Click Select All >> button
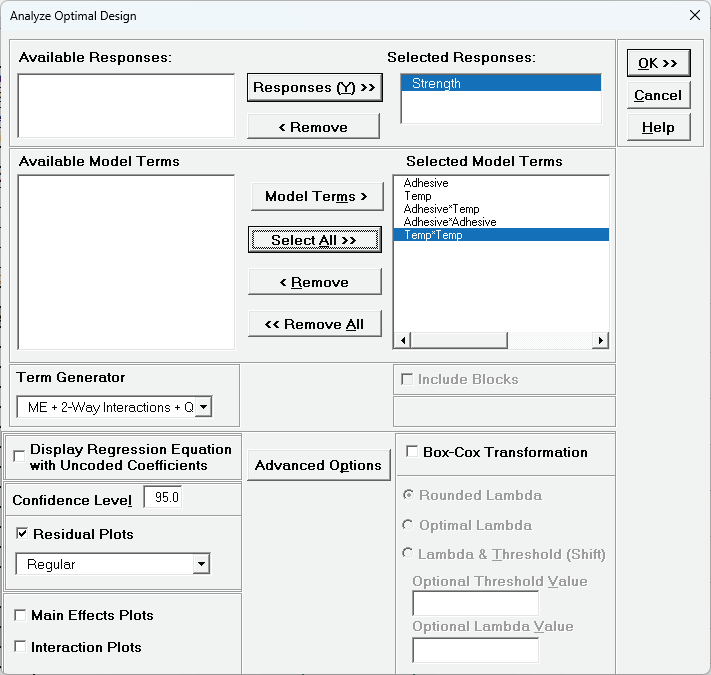Image resolution: width=711 pixels, height=675 pixels. coord(314,240)
